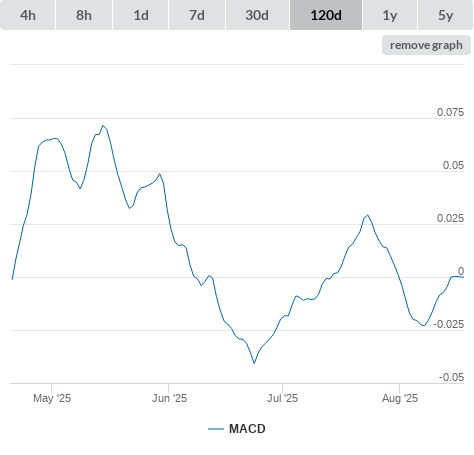Switch chart to 30d range

coord(257,15)
